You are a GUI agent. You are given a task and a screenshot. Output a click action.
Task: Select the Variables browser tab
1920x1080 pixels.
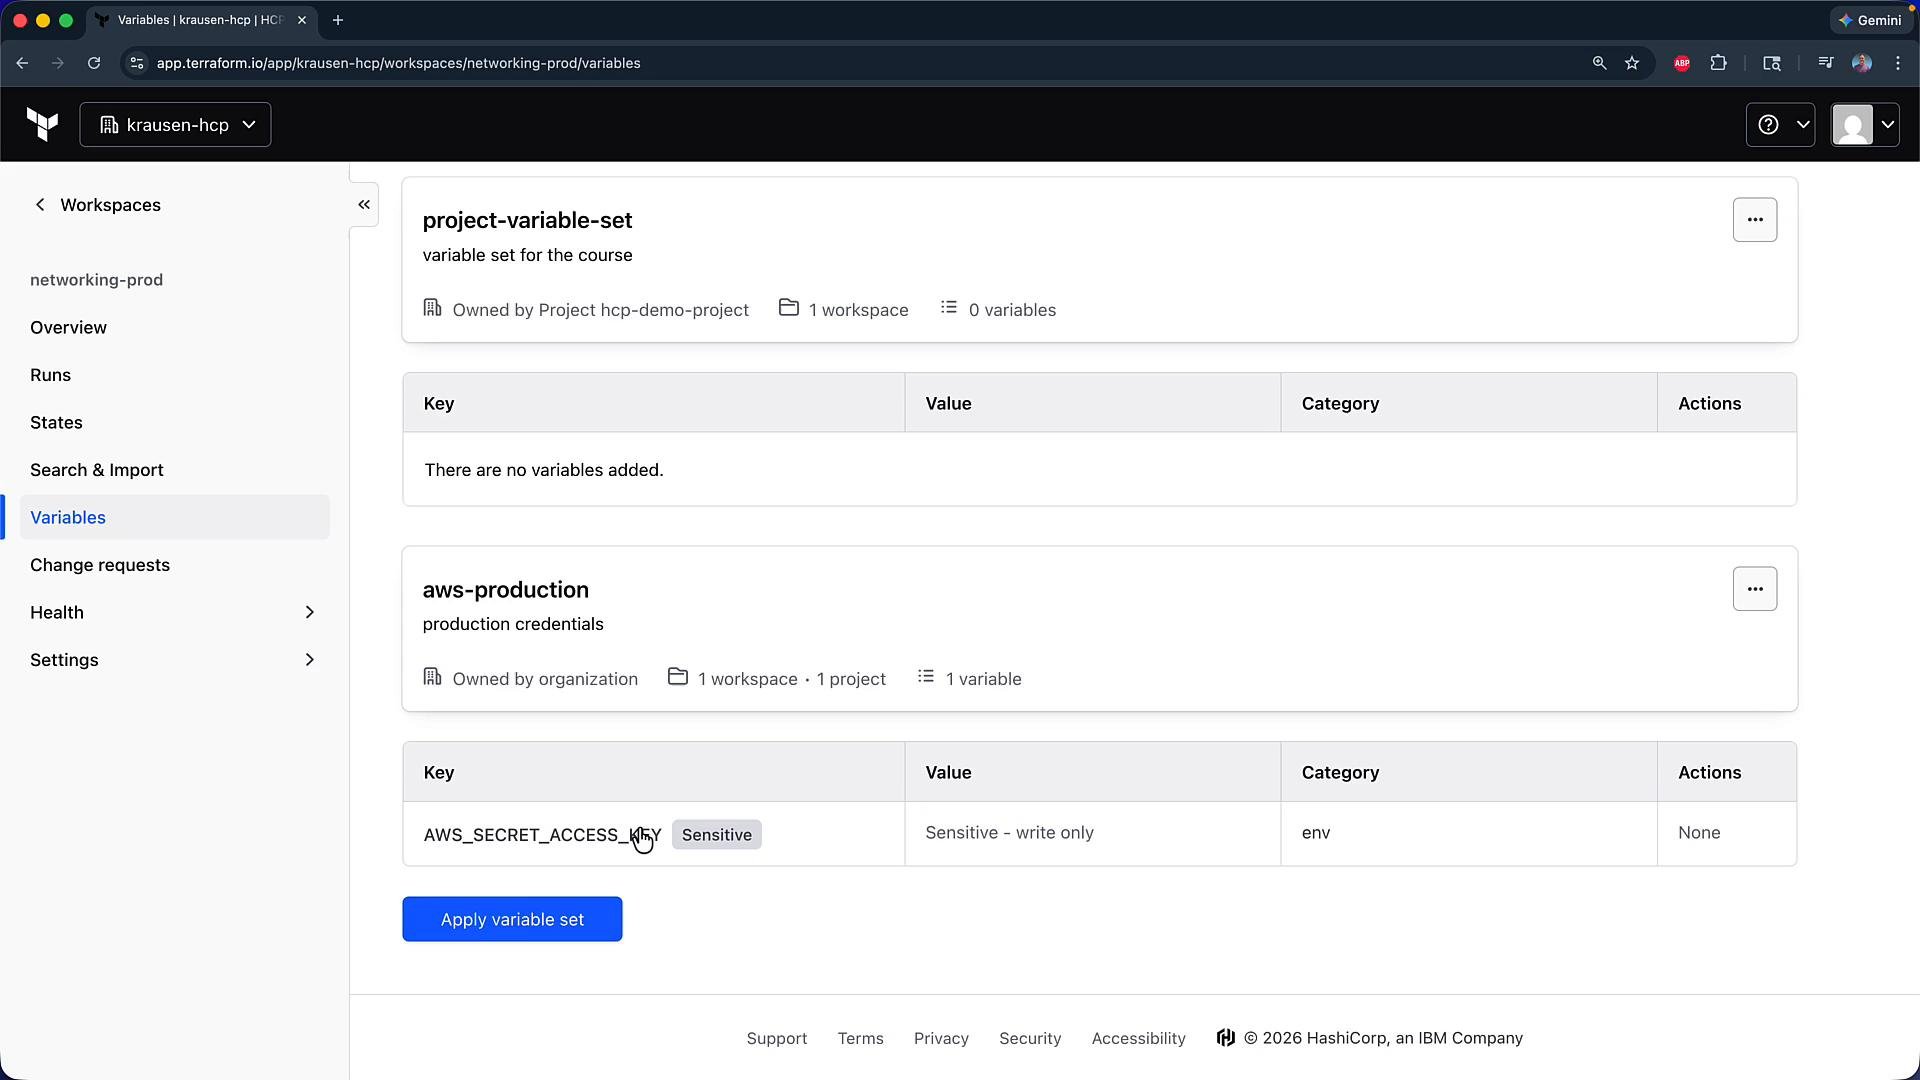point(200,20)
